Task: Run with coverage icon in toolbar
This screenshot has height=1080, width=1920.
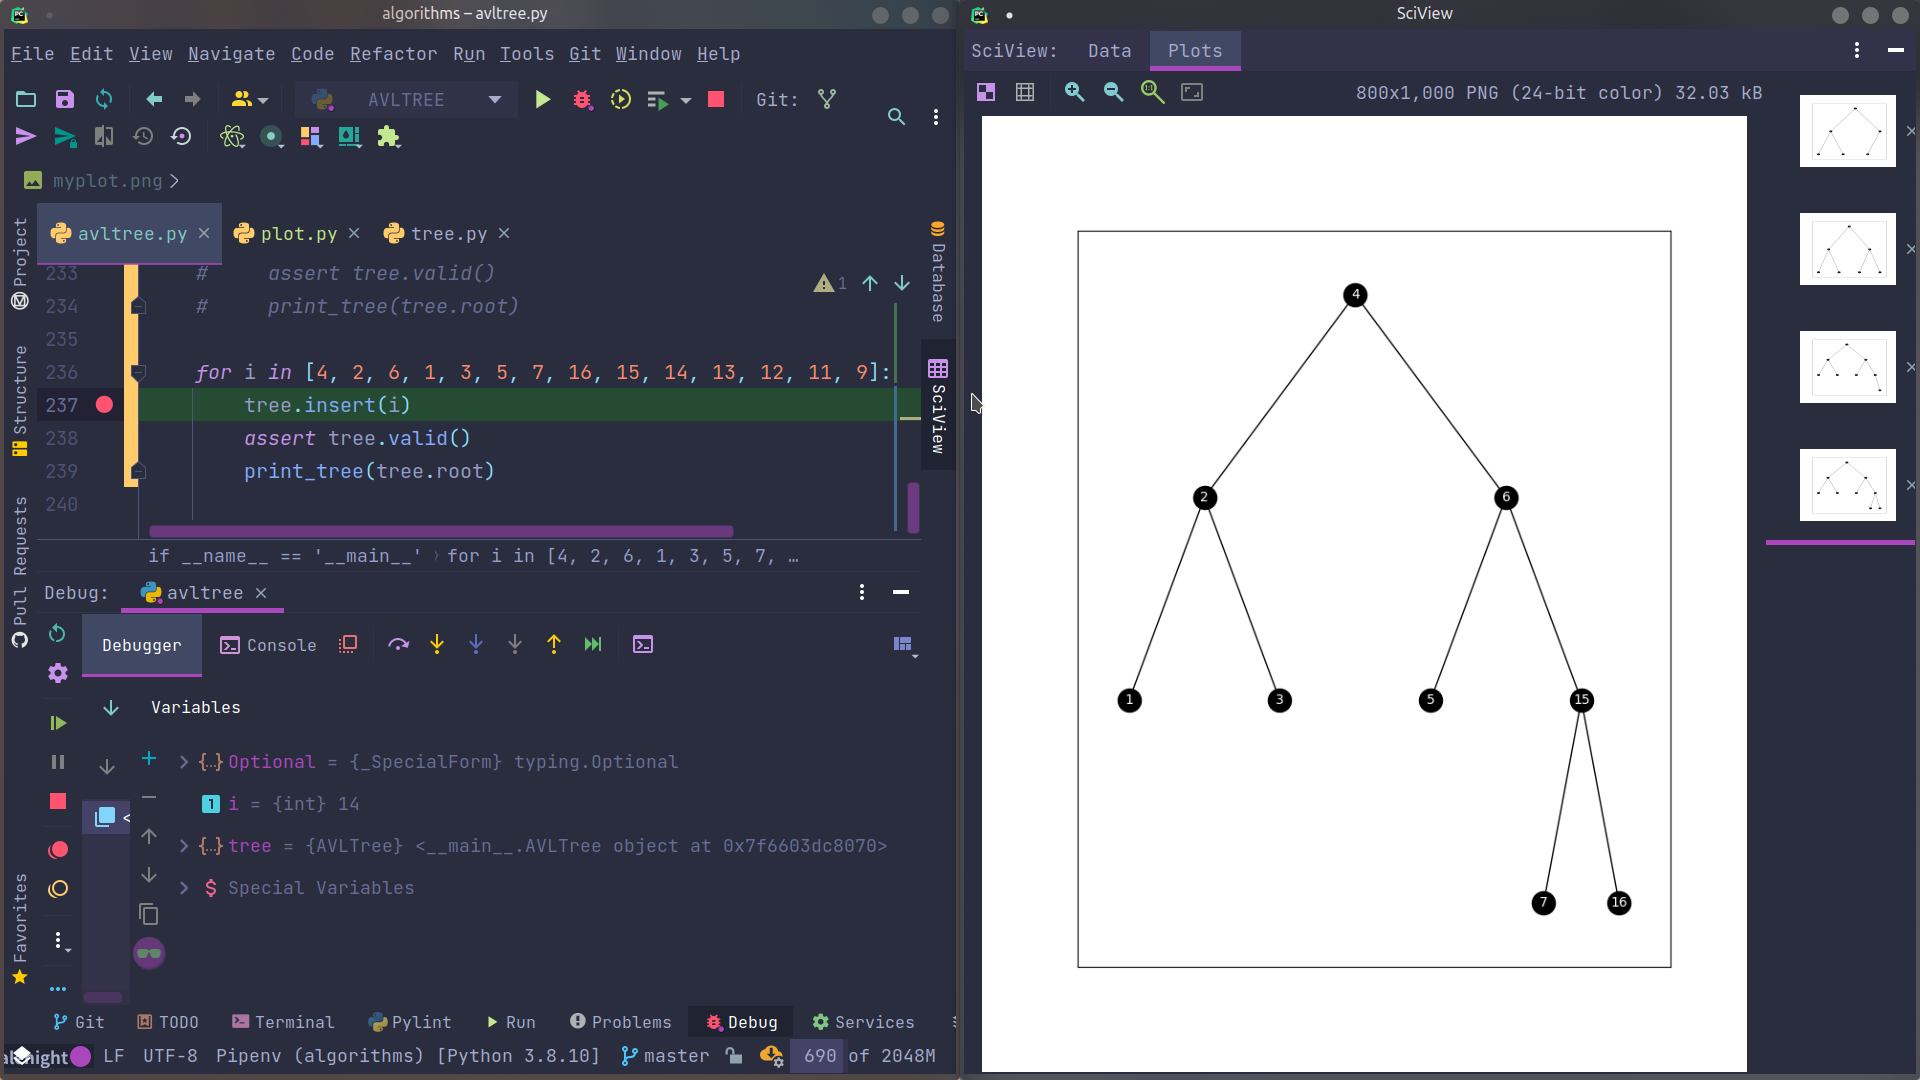Action: [621, 99]
